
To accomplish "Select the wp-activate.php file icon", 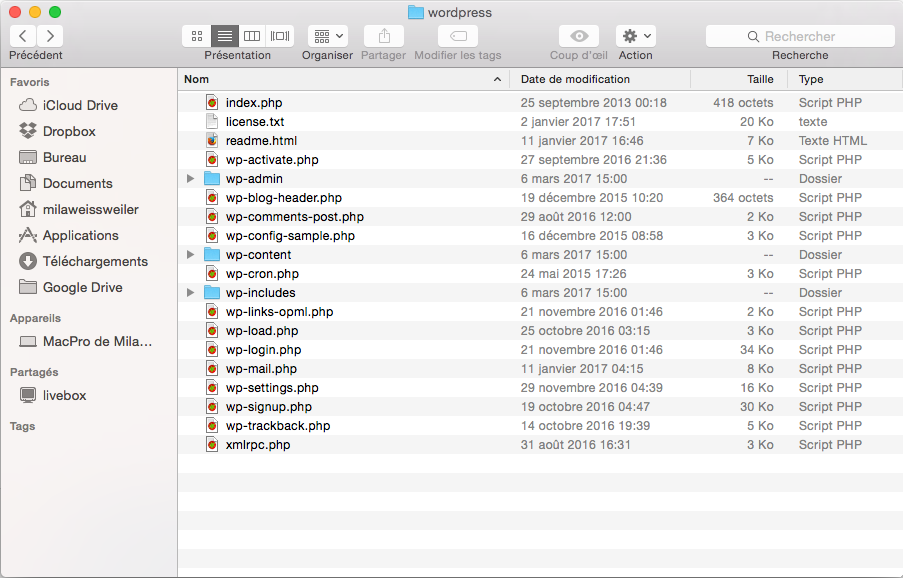I will 212,159.
